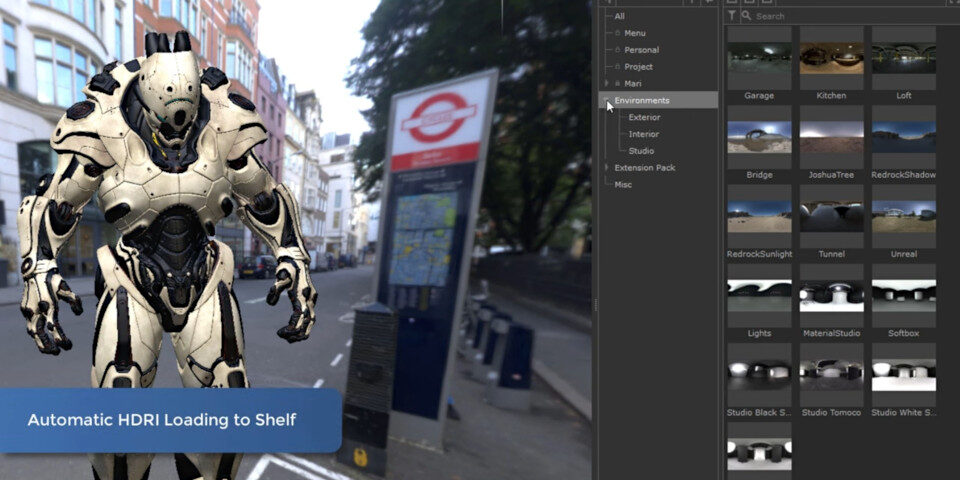Select the MaterialStudio HDRI thumbnail

[831, 295]
